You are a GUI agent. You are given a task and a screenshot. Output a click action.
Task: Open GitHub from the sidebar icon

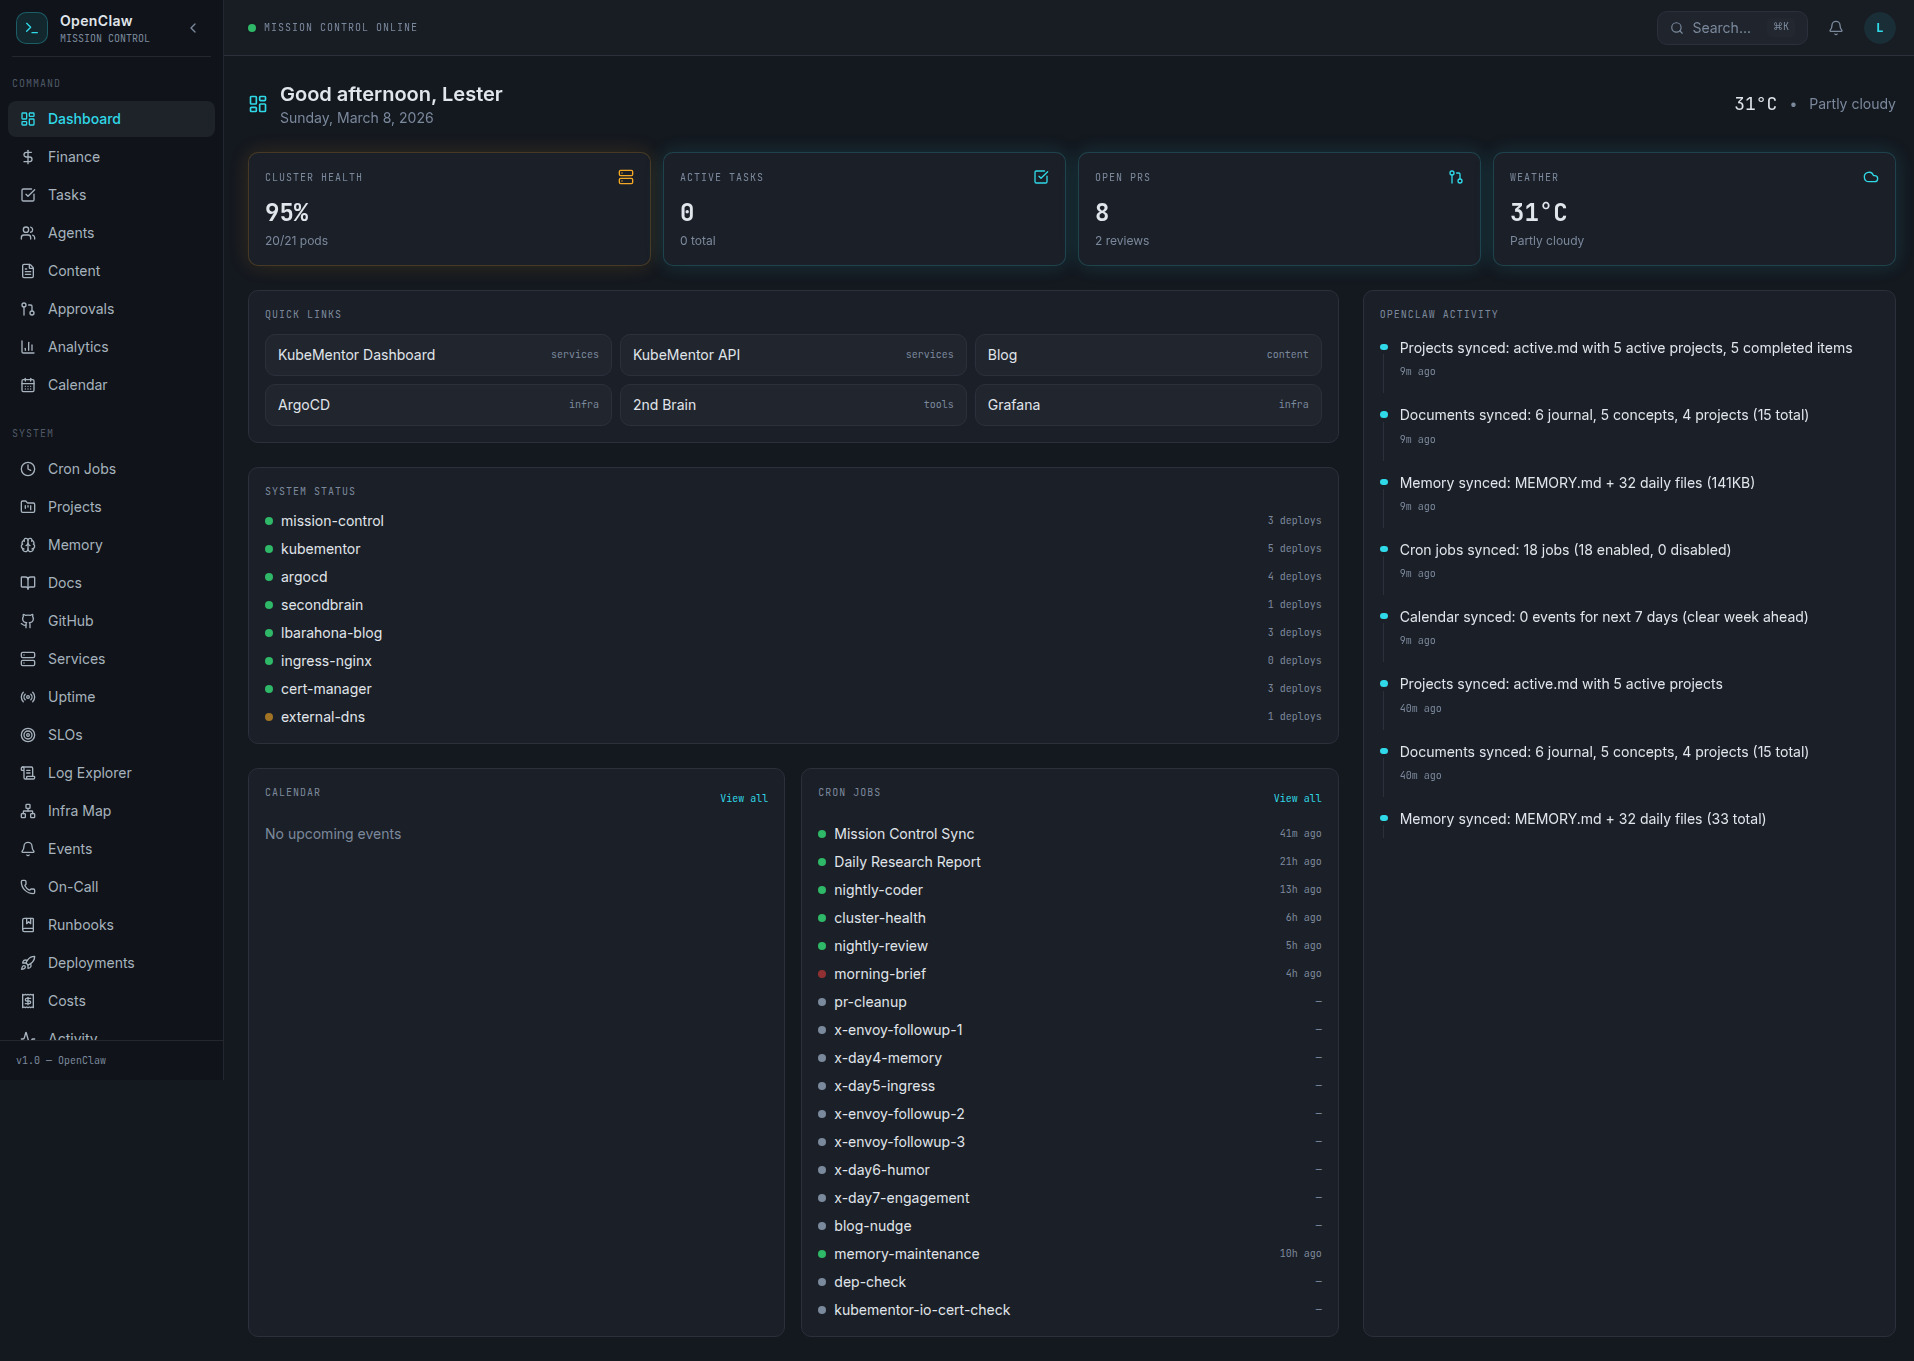coord(29,621)
